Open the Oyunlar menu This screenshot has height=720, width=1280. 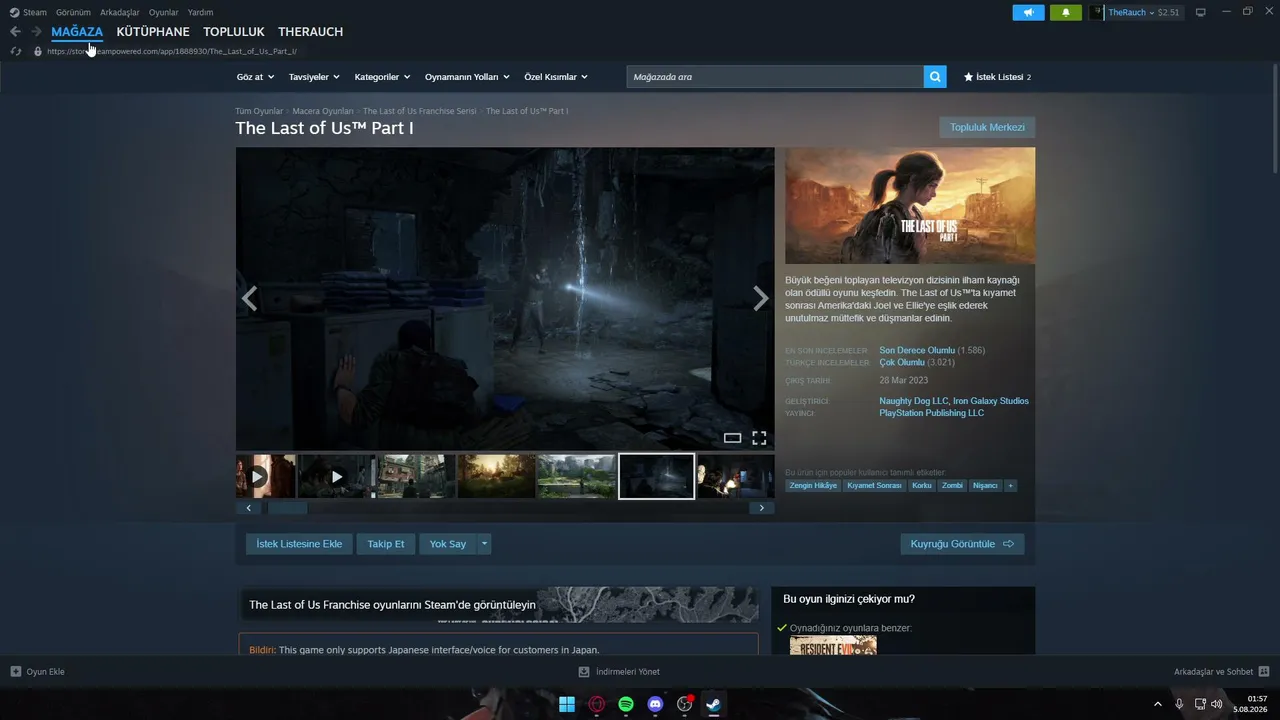pyautogui.click(x=164, y=12)
